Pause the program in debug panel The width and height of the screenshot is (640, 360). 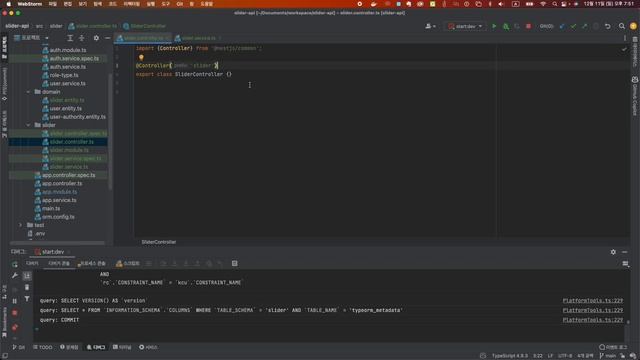pos(15,301)
